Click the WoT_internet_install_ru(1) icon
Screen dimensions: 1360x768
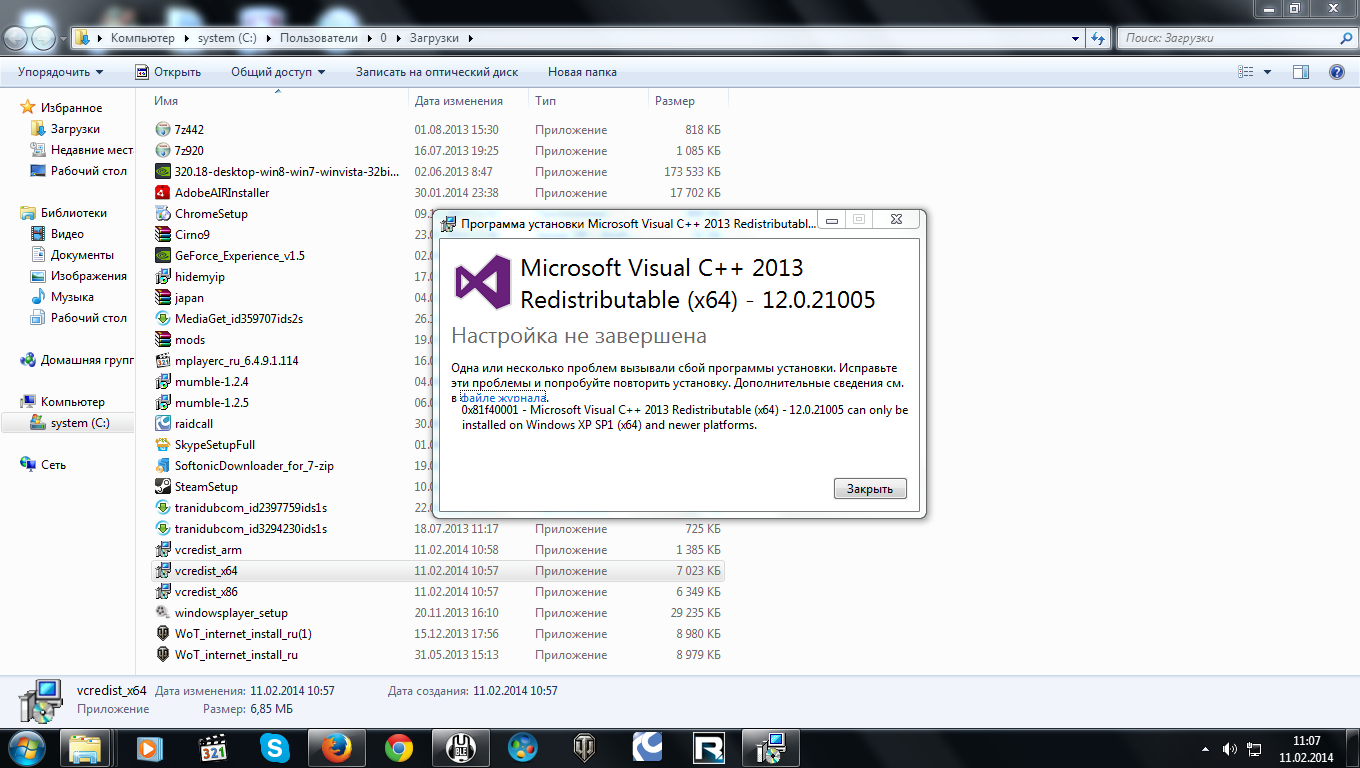coord(164,633)
